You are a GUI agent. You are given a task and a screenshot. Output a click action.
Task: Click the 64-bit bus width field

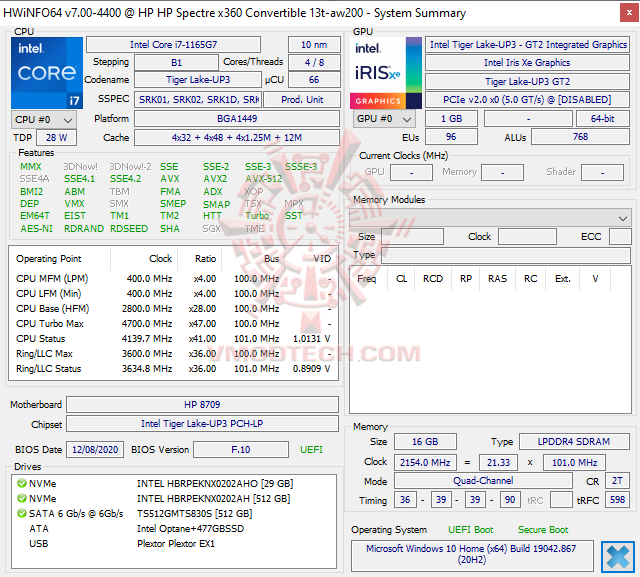pyautogui.click(x=602, y=119)
